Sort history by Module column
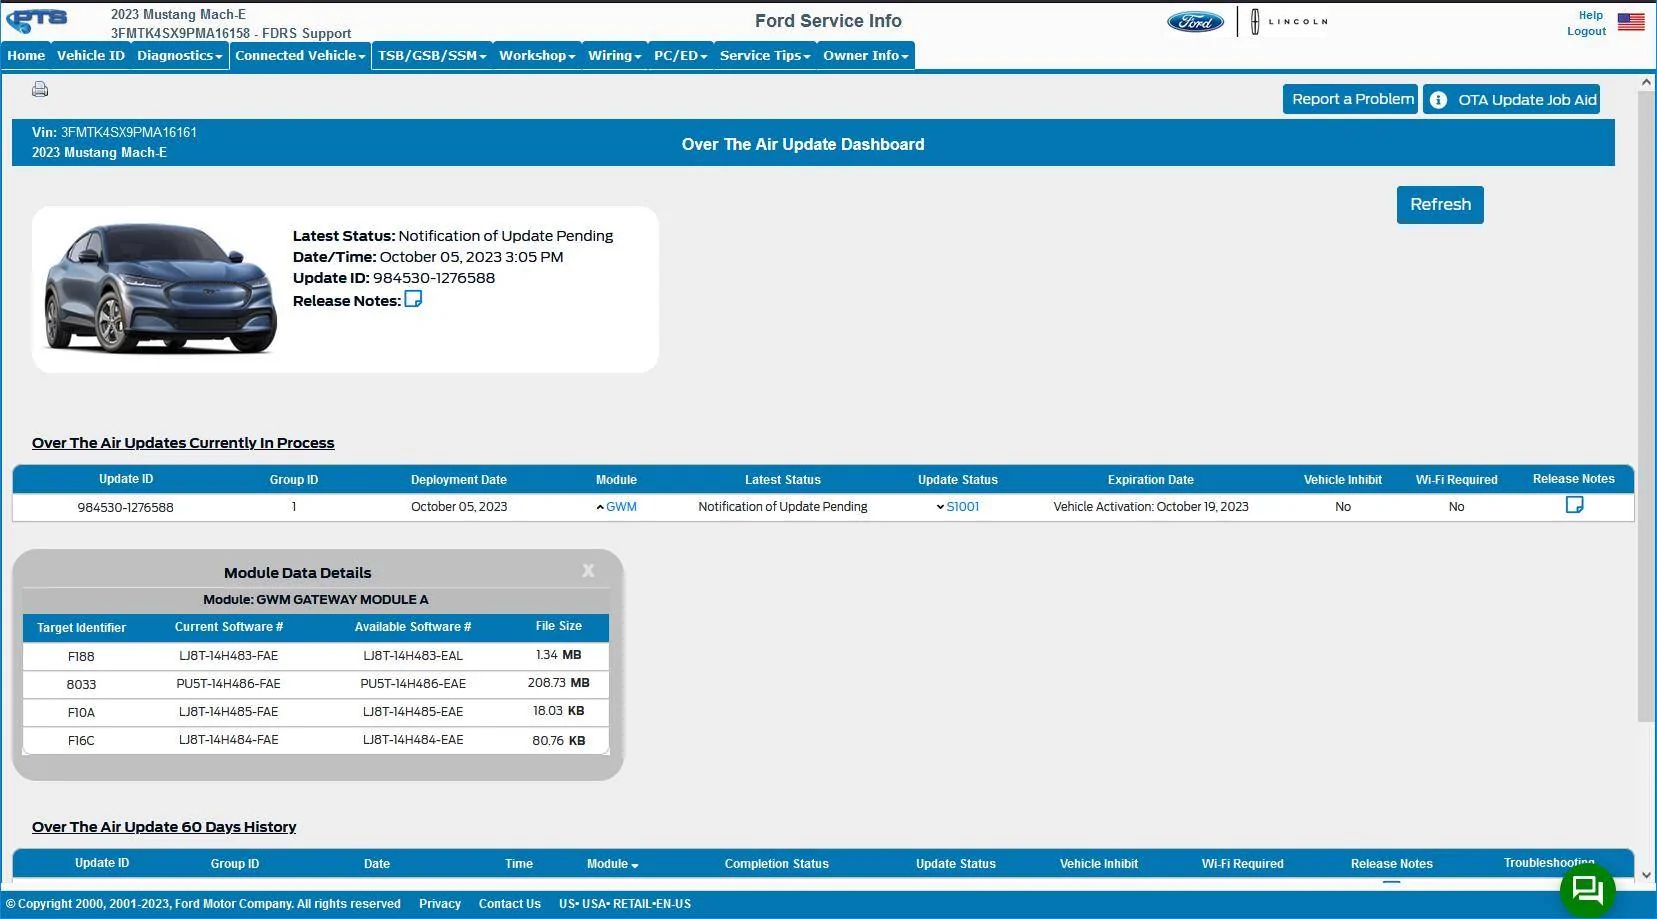This screenshot has height=919, width=1657. pos(613,864)
